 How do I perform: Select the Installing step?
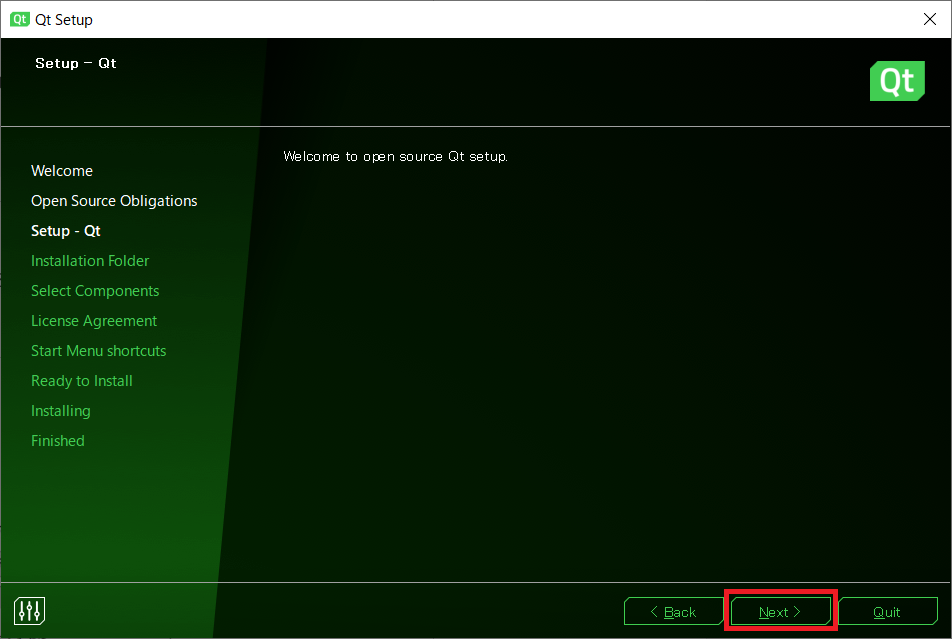61,411
